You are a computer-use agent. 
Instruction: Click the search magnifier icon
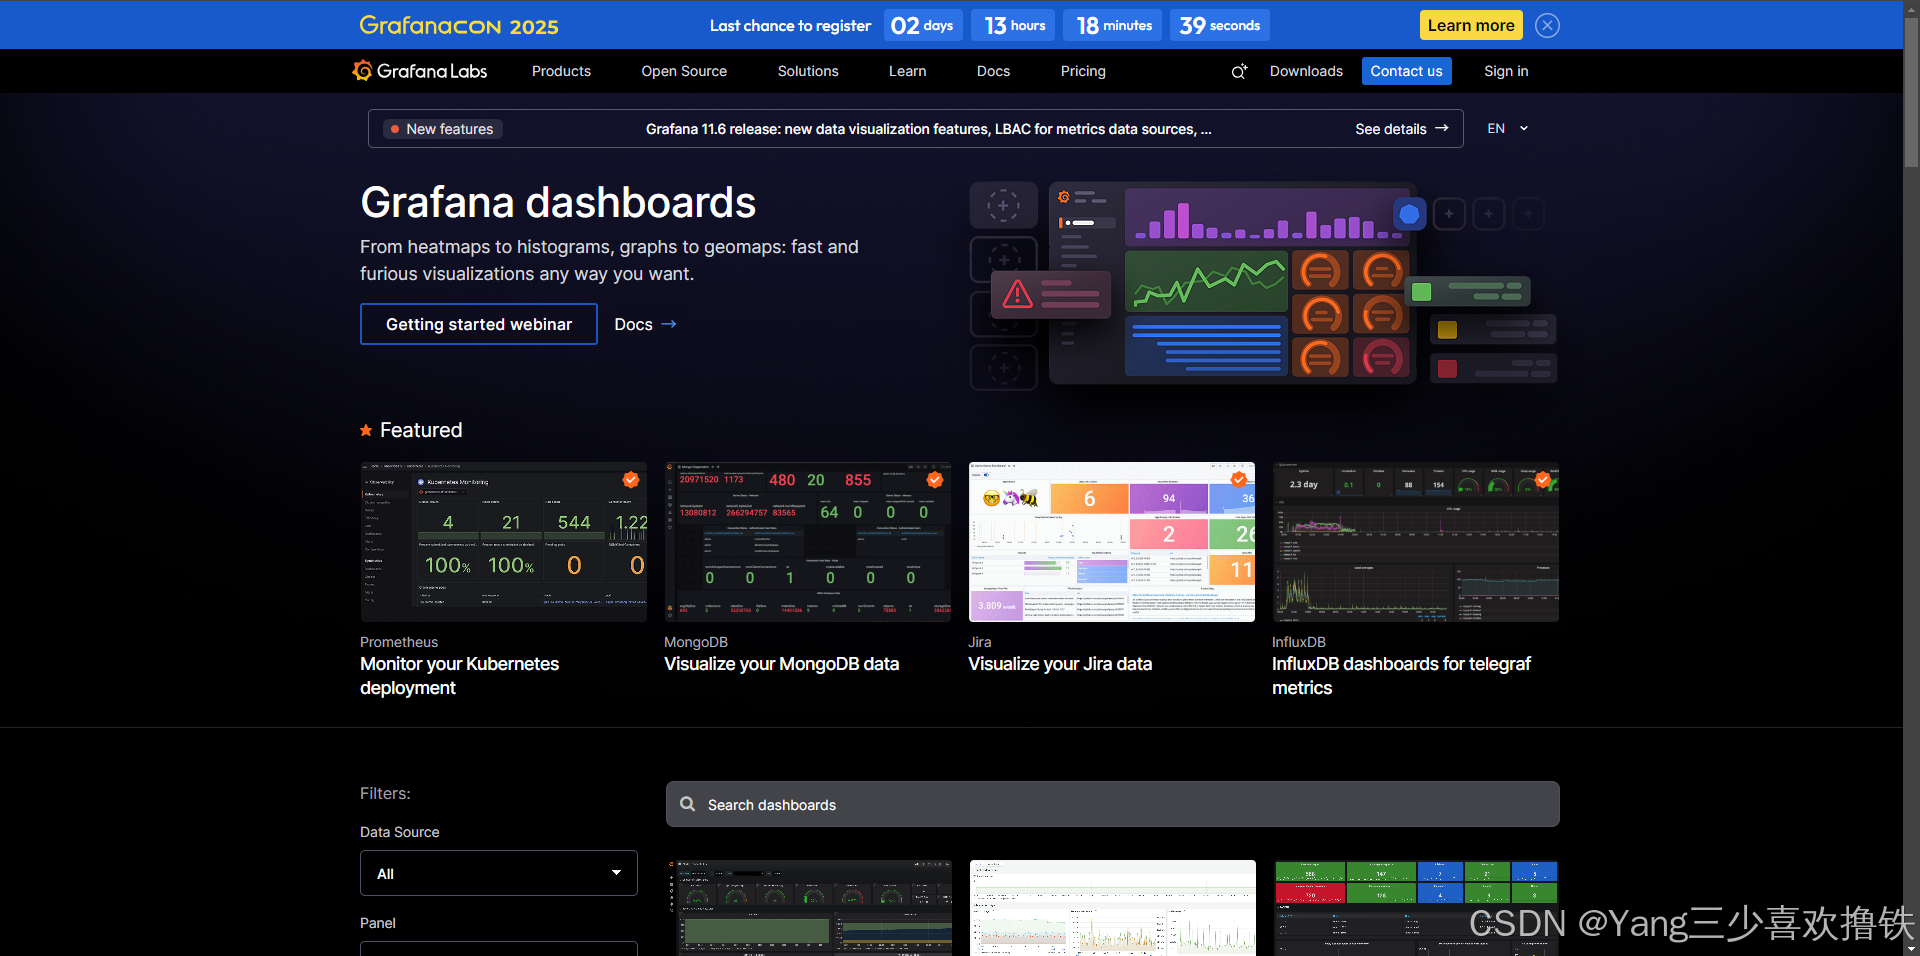coord(688,804)
